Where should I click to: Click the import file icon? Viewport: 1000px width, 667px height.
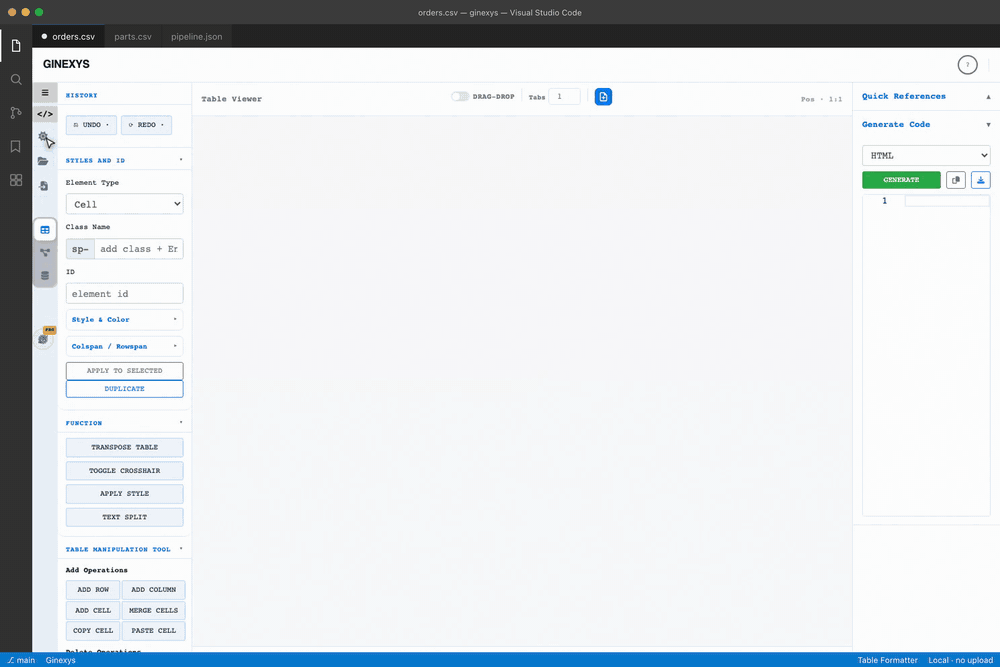pos(43,186)
